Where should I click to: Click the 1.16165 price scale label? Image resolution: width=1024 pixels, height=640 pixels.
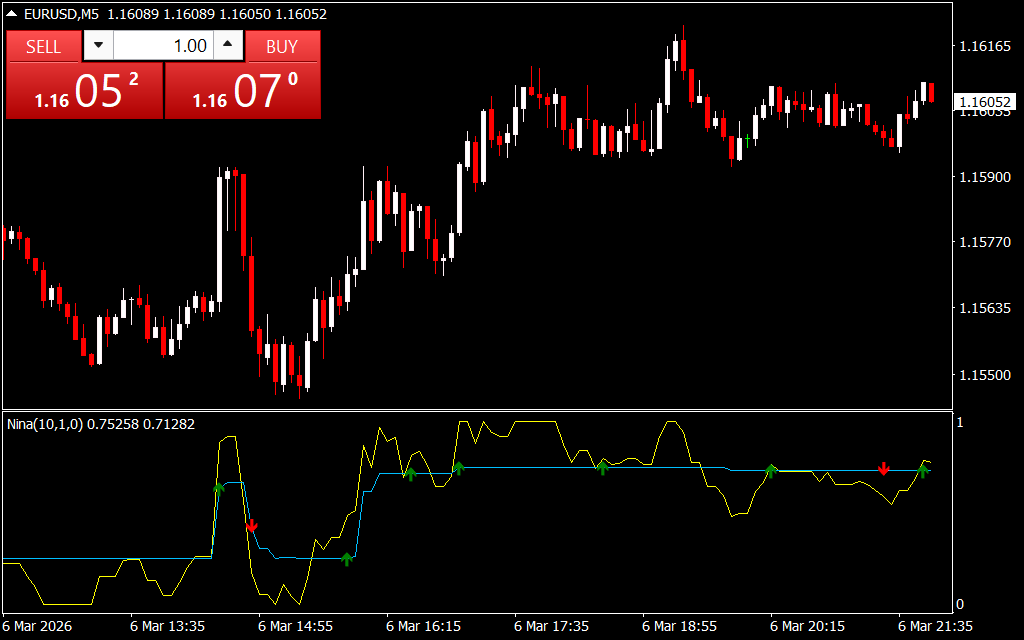[984, 46]
